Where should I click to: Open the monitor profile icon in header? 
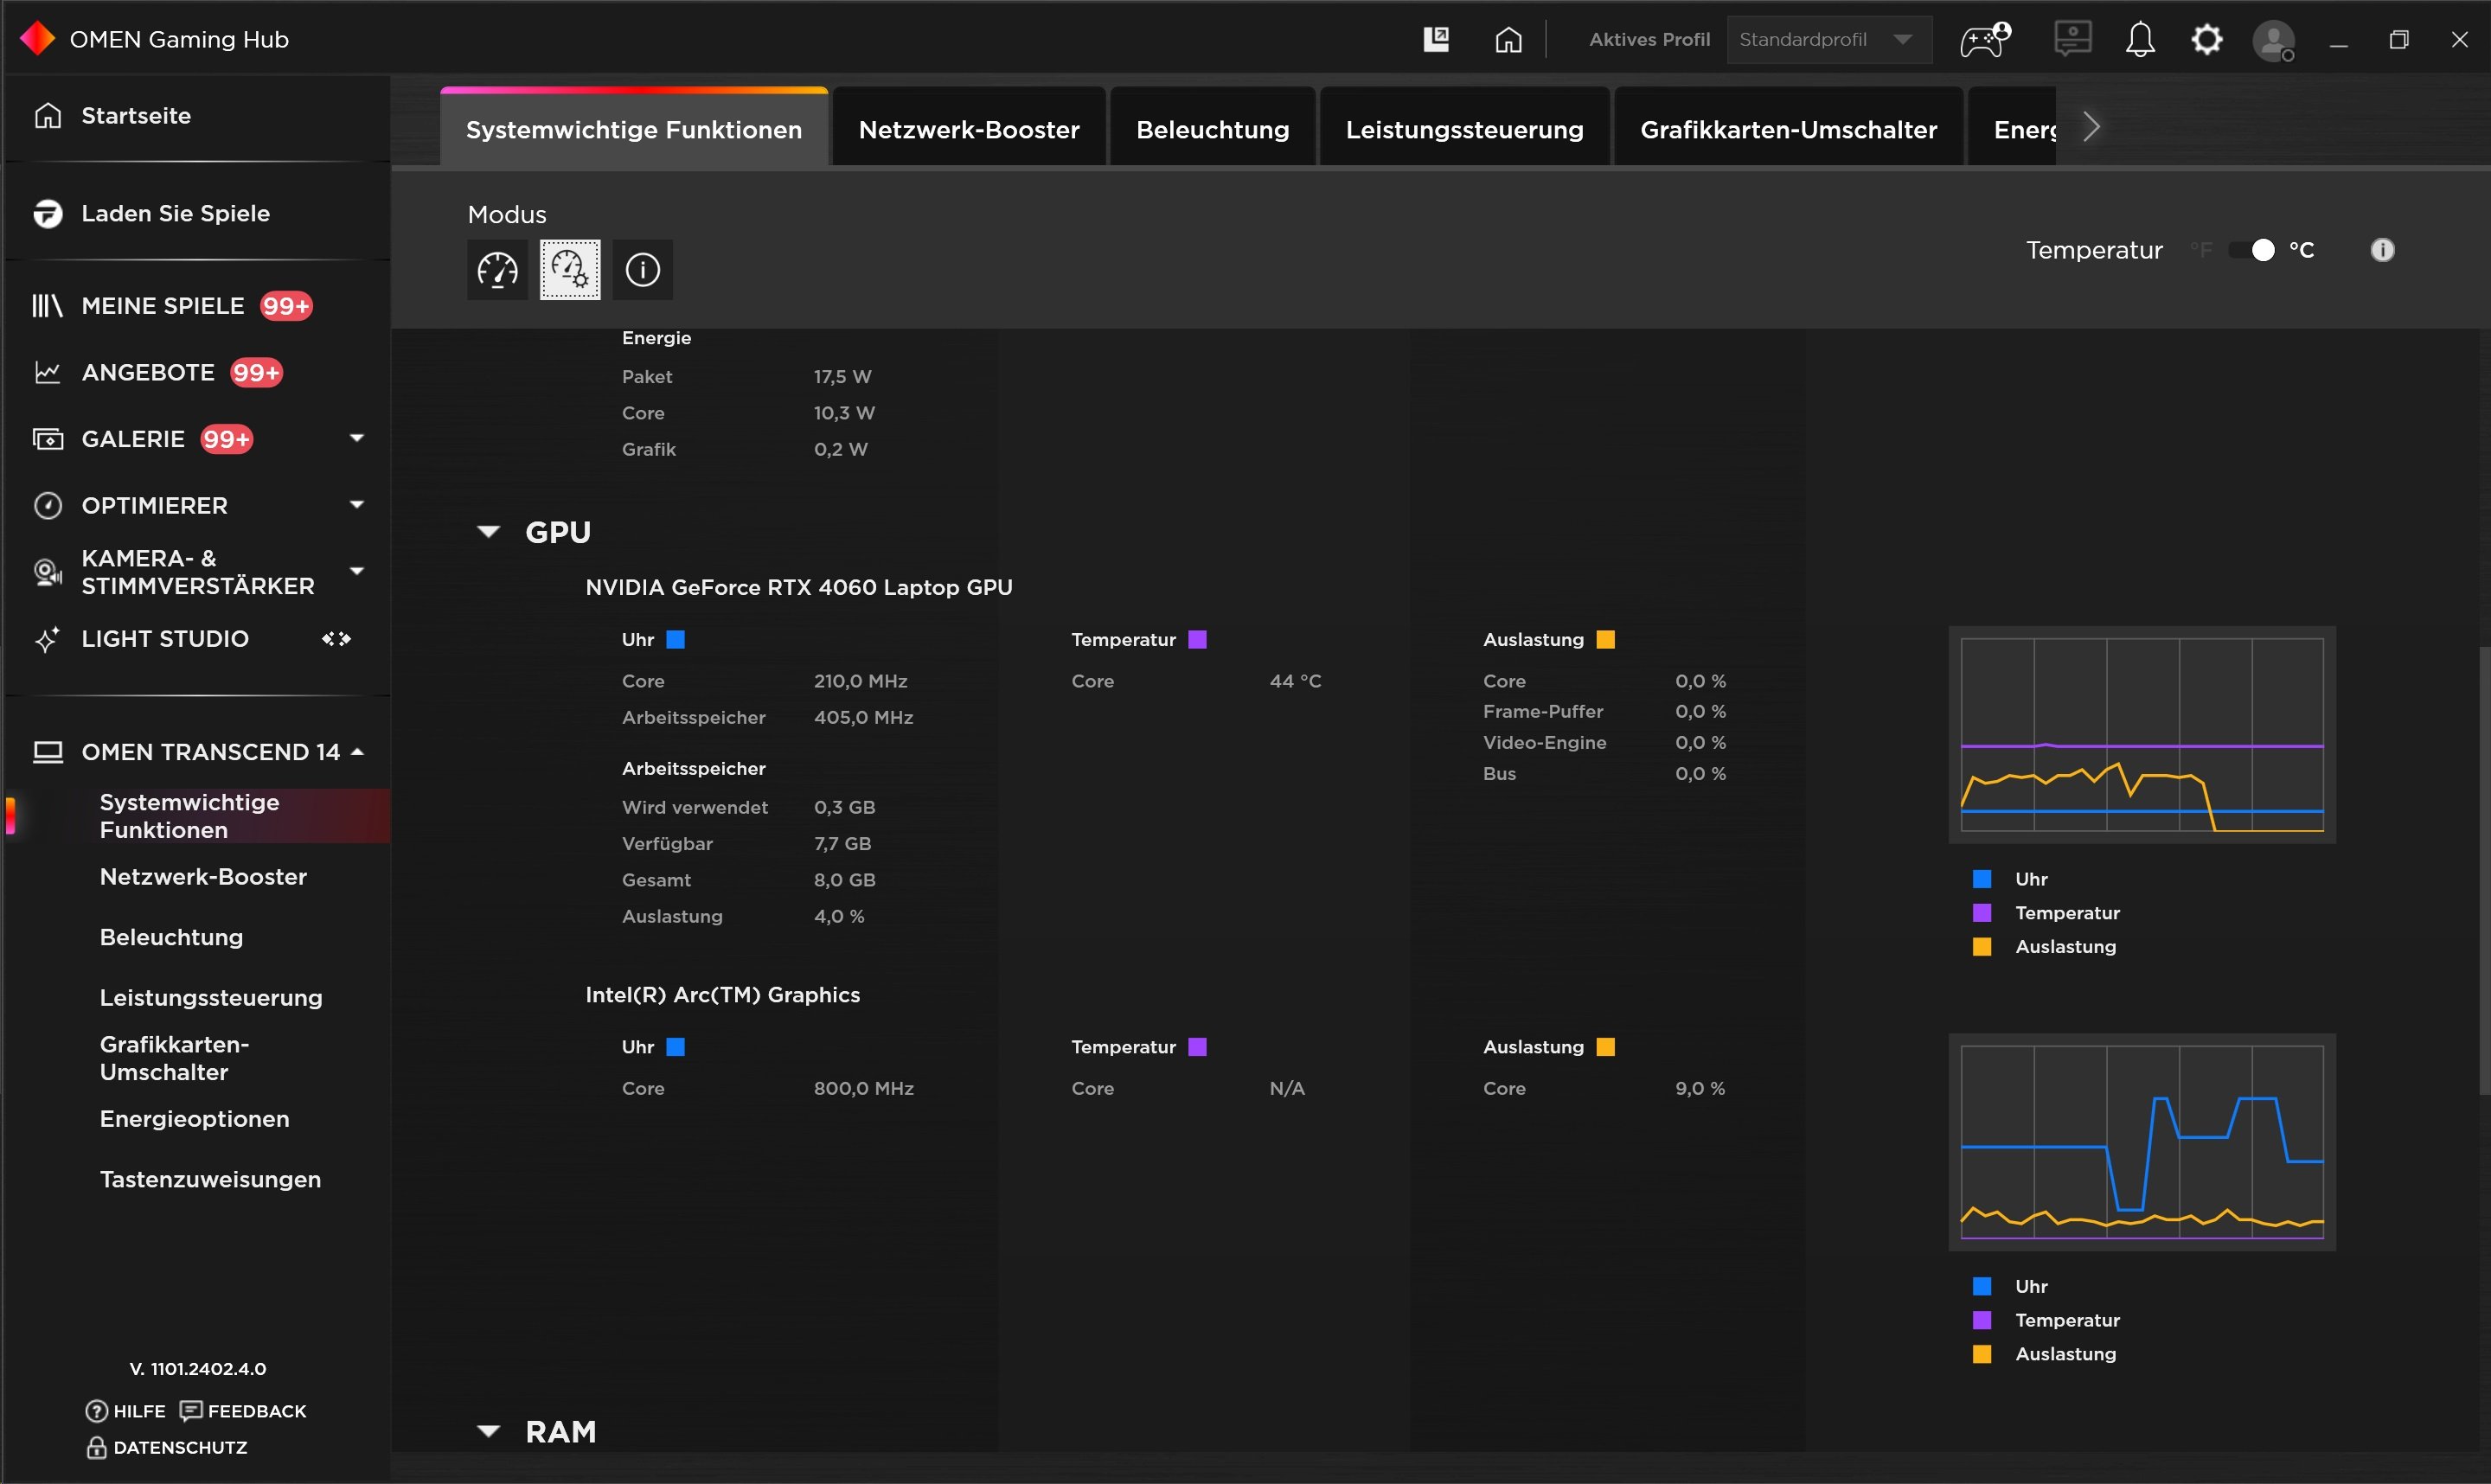coord(2072,39)
